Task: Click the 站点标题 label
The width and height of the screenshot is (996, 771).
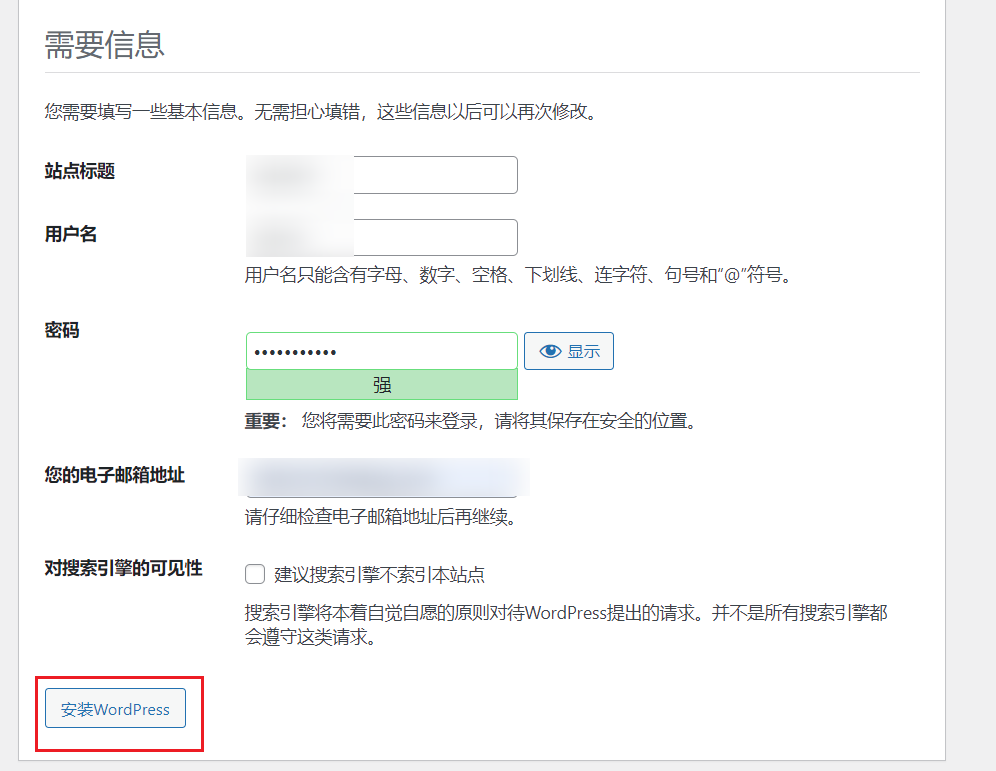Action: [79, 171]
